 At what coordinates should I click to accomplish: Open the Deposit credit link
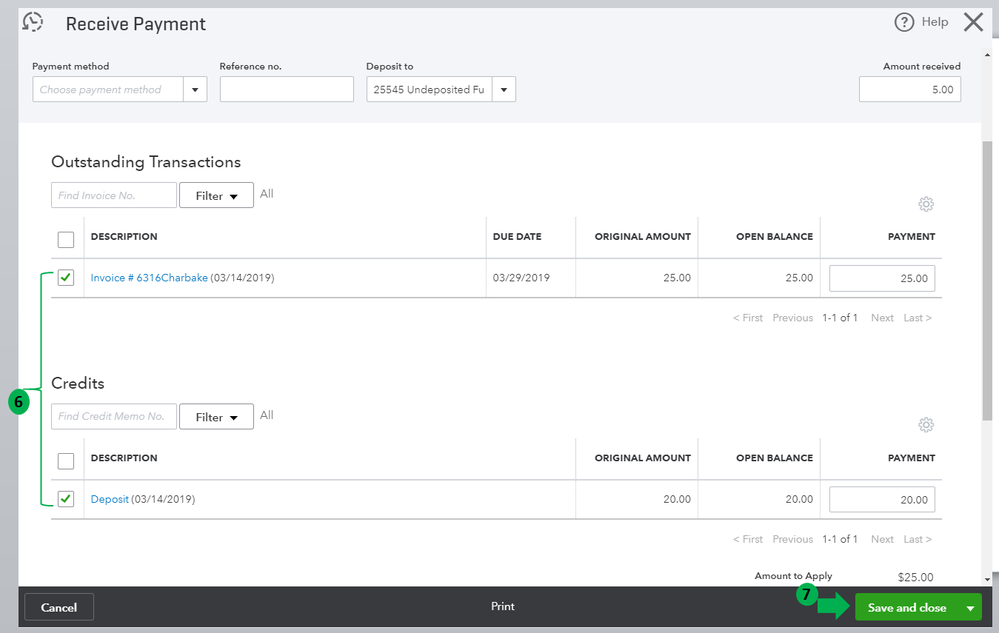[x=110, y=499]
